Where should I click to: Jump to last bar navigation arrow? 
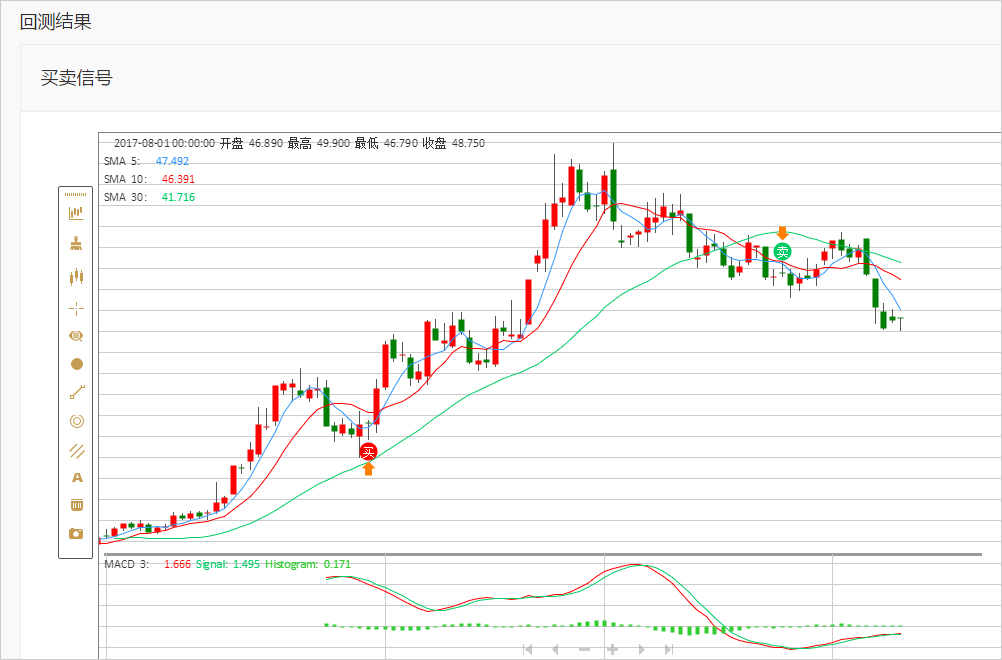(x=668, y=650)
